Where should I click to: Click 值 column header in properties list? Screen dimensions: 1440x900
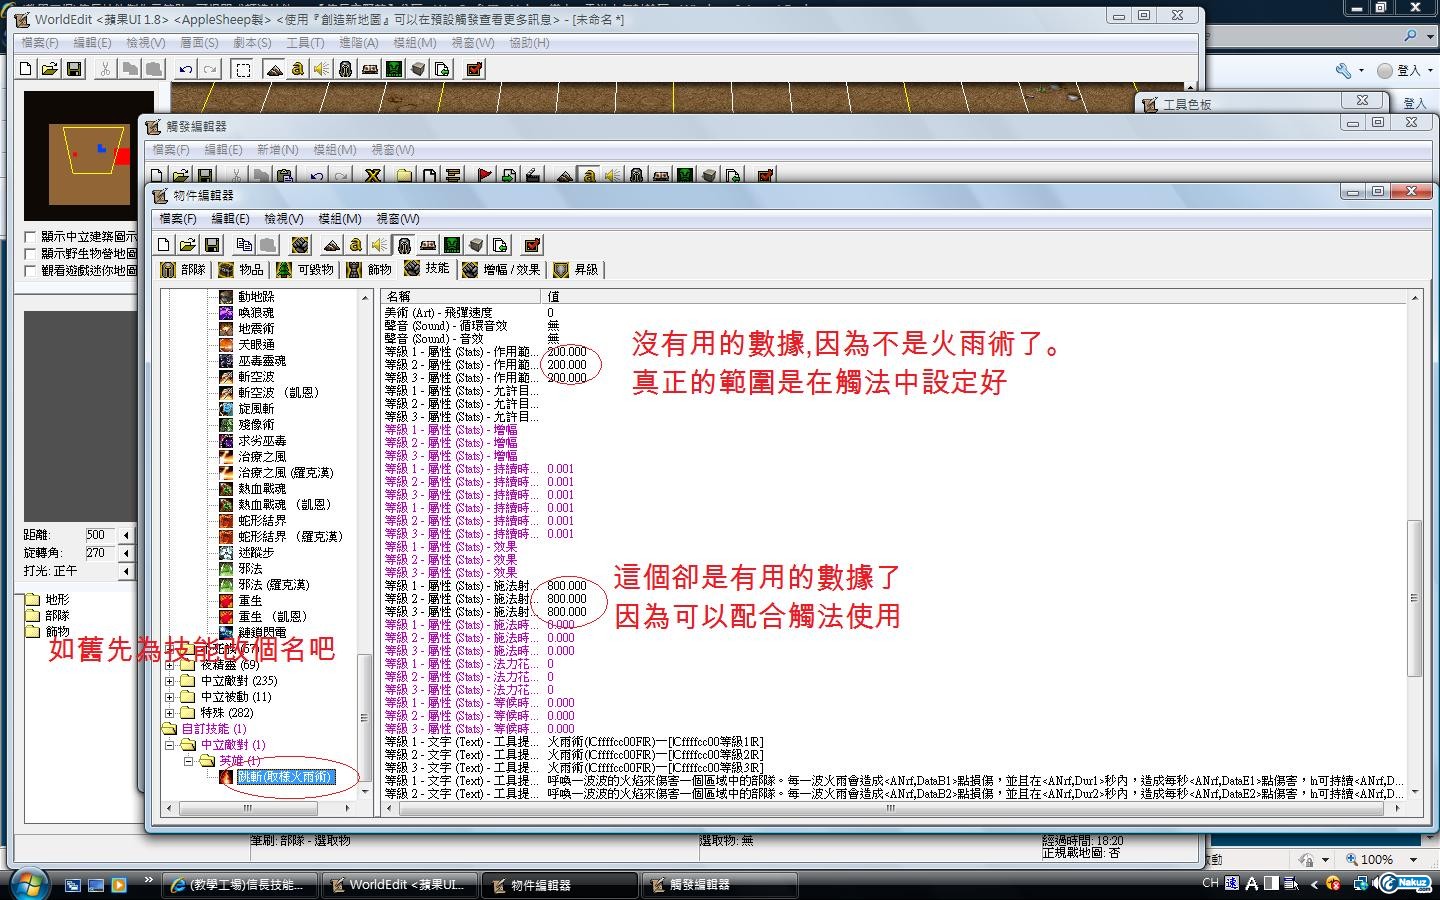(975, 297)
